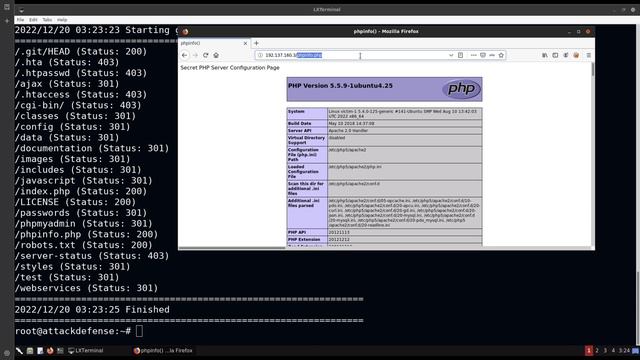Click the fox extension icon in toolbar
This screenshot has width=640, height=360.
click(576, 55)
